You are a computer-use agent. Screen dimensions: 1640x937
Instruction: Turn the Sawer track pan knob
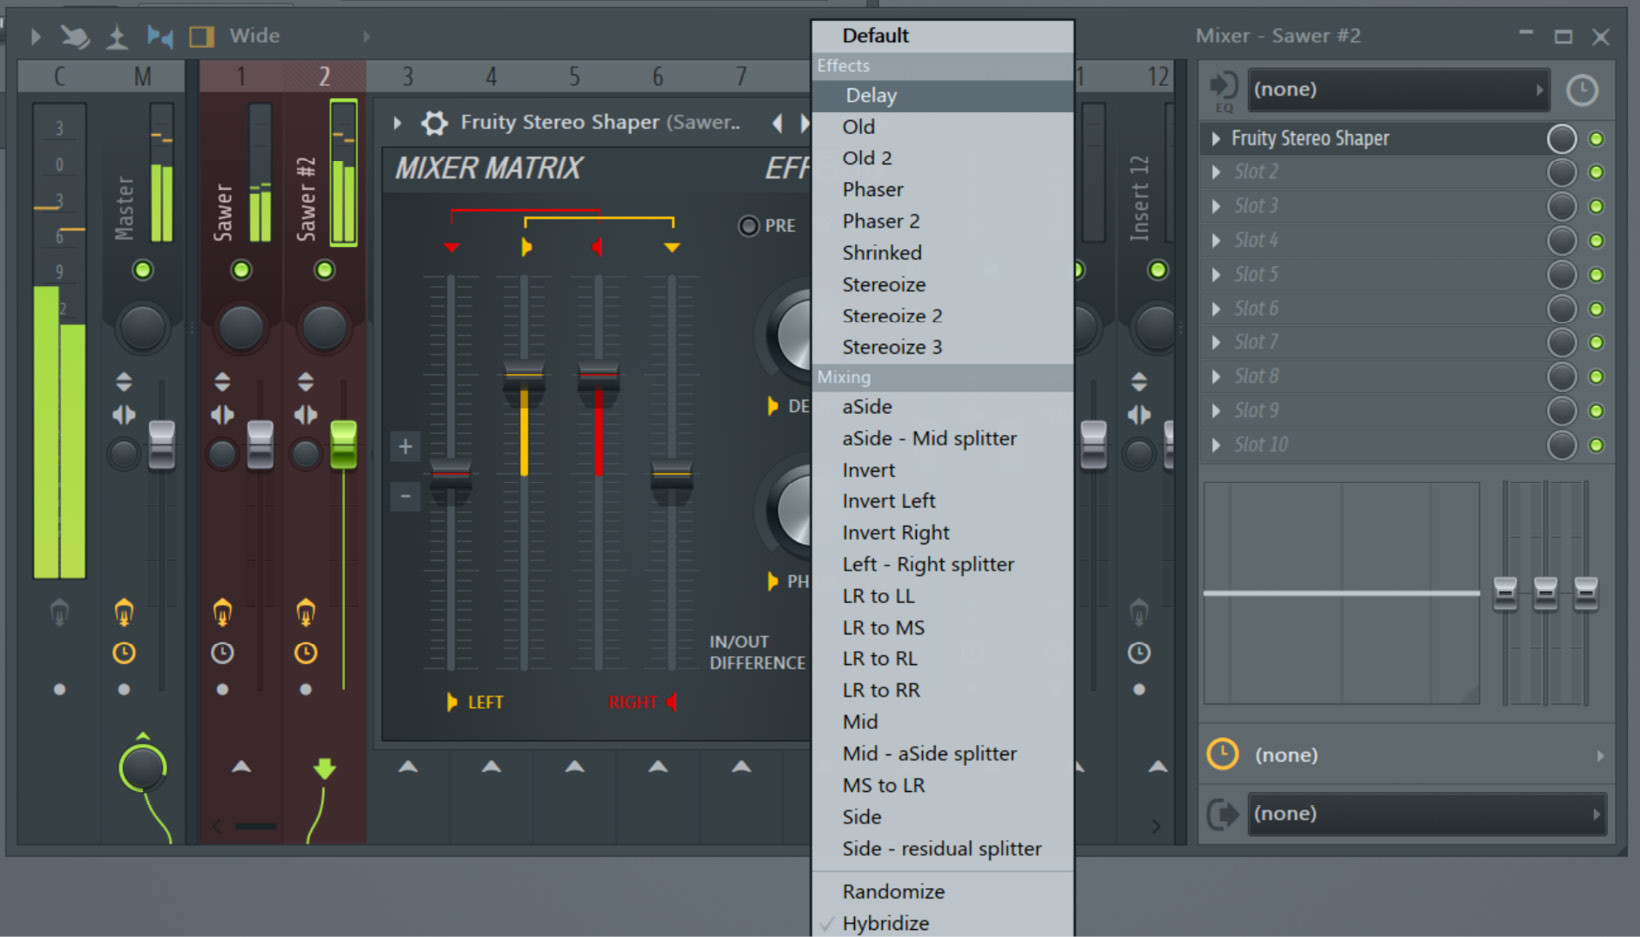pos(241,327)
